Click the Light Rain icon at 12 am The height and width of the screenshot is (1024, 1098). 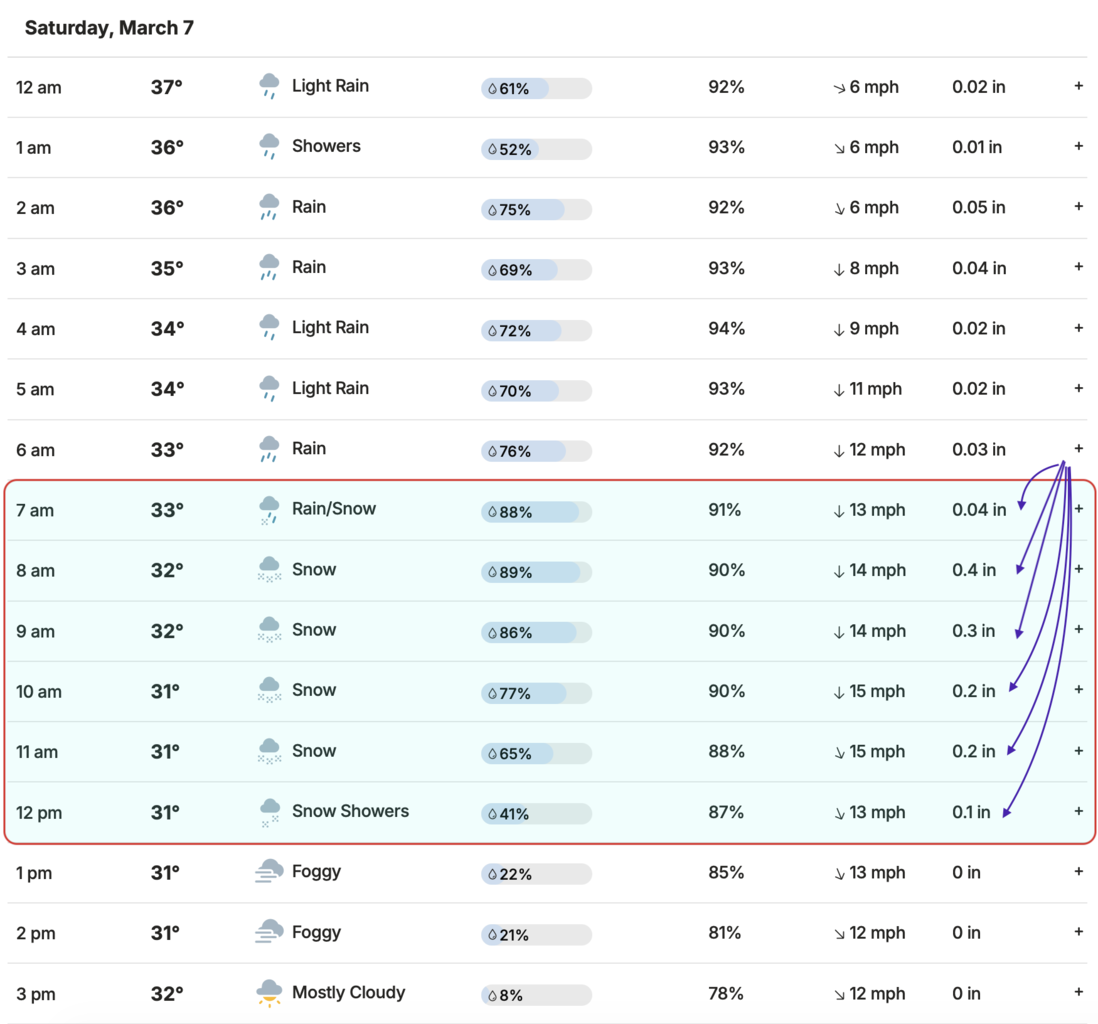pos(269,87)
